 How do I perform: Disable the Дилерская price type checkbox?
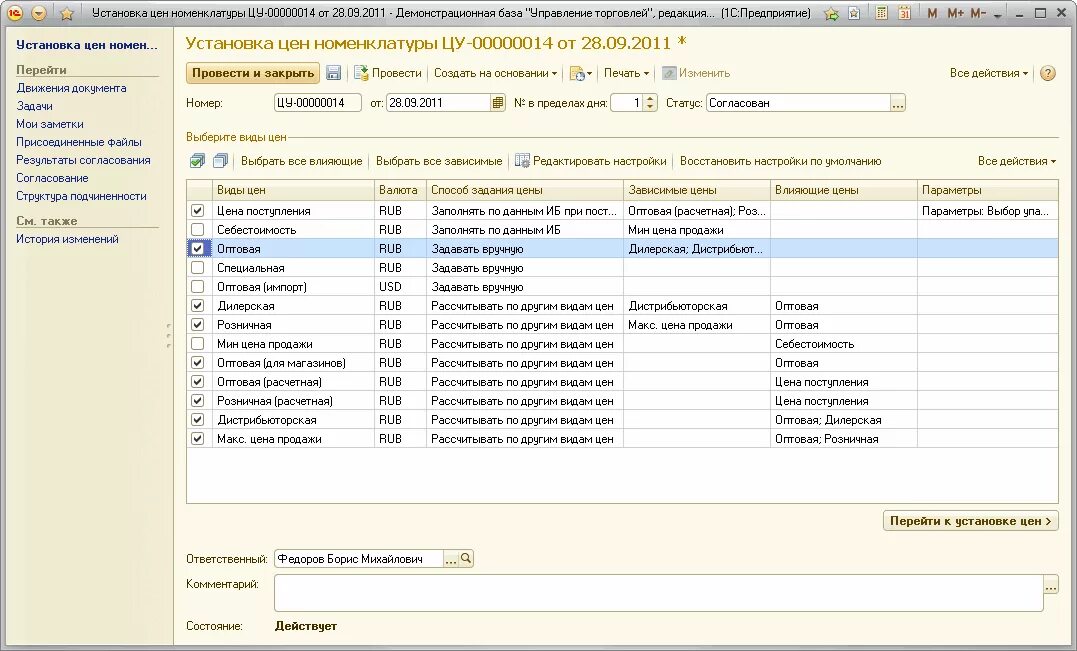[x=197, y=304]
